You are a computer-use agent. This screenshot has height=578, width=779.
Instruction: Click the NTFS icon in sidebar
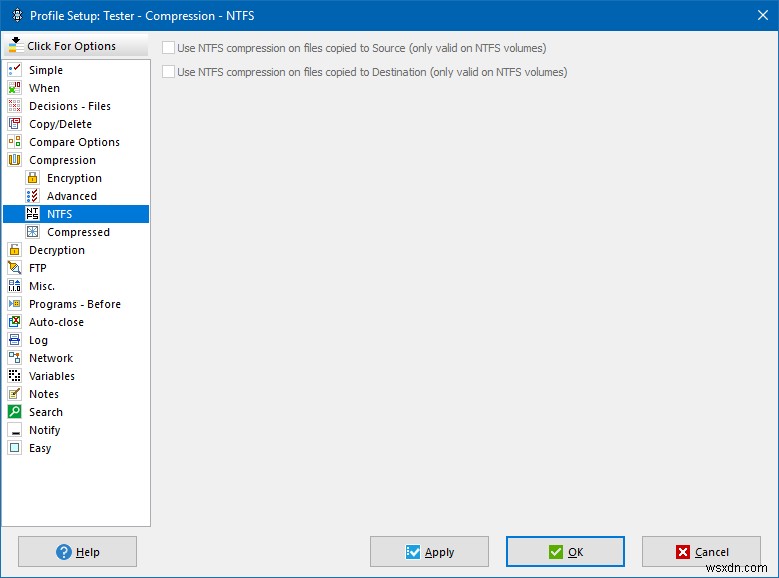click(x=32, y=214)
